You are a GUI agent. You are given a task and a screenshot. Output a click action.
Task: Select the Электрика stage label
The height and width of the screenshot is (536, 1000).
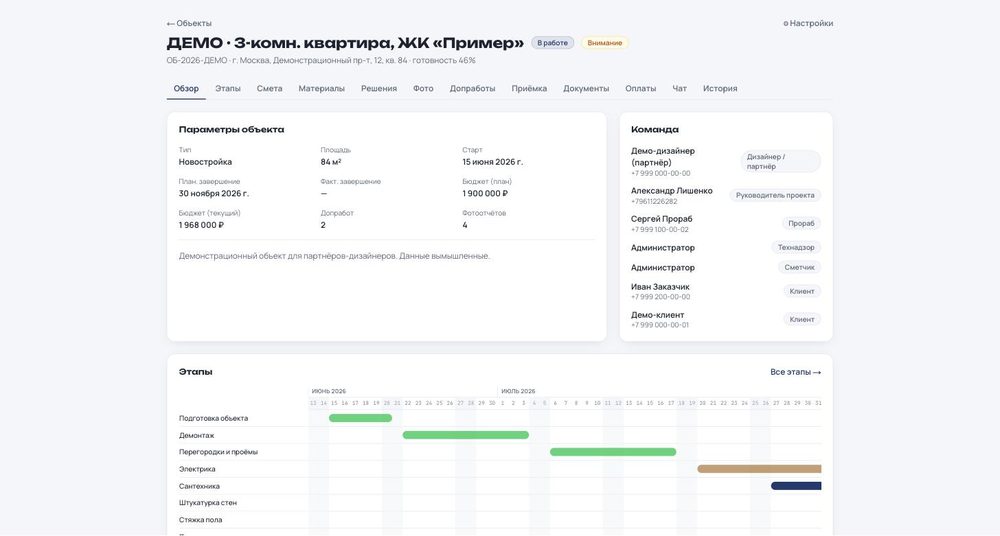(x=197, y=470)
